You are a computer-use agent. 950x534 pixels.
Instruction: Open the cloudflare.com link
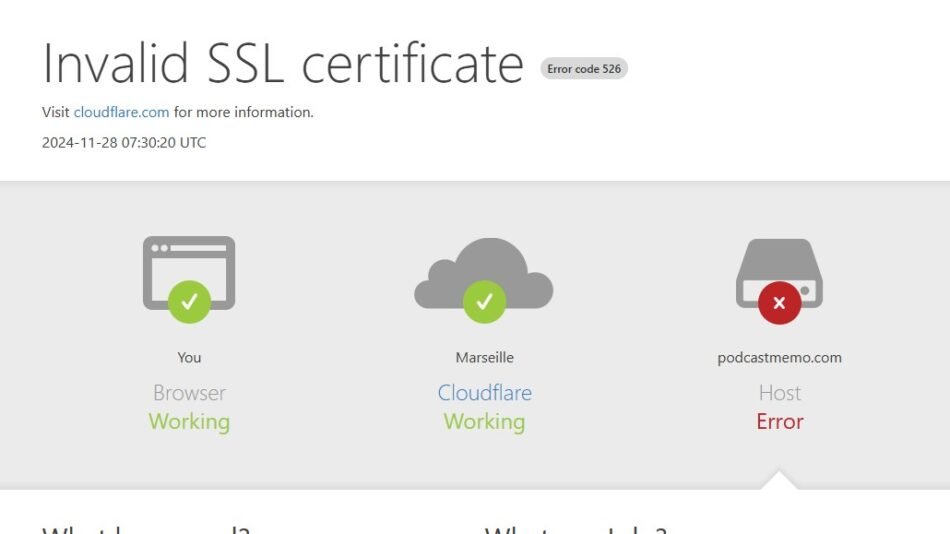[x=121, y=112]
